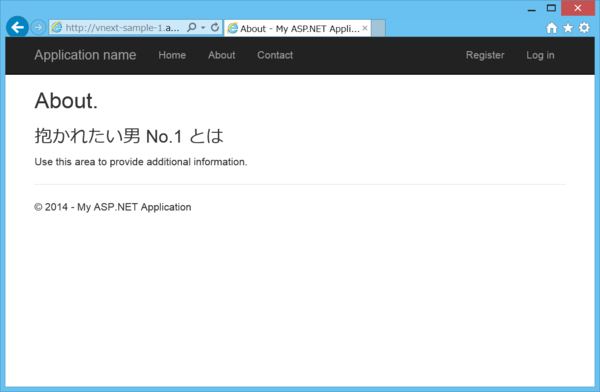
Task: Click the About. page heading
Action: click(66, 101)
